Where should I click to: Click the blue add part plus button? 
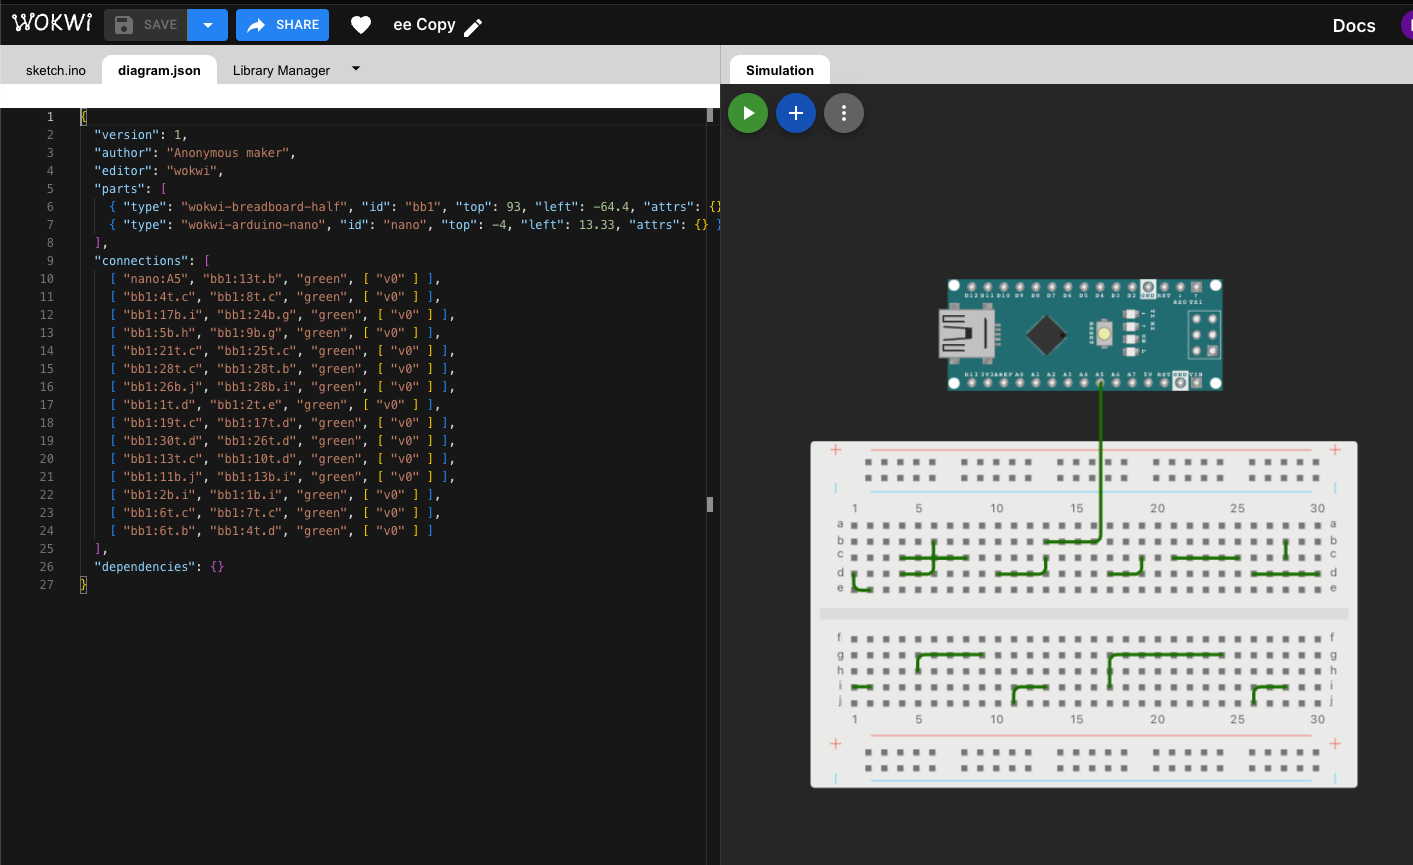pos(796,113)
